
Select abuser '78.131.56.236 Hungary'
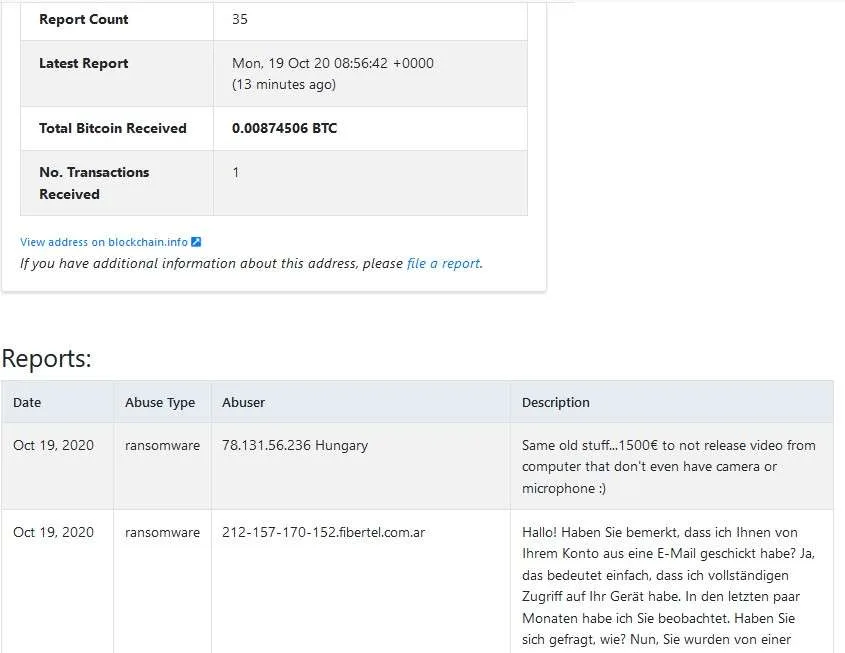(295, 446)
